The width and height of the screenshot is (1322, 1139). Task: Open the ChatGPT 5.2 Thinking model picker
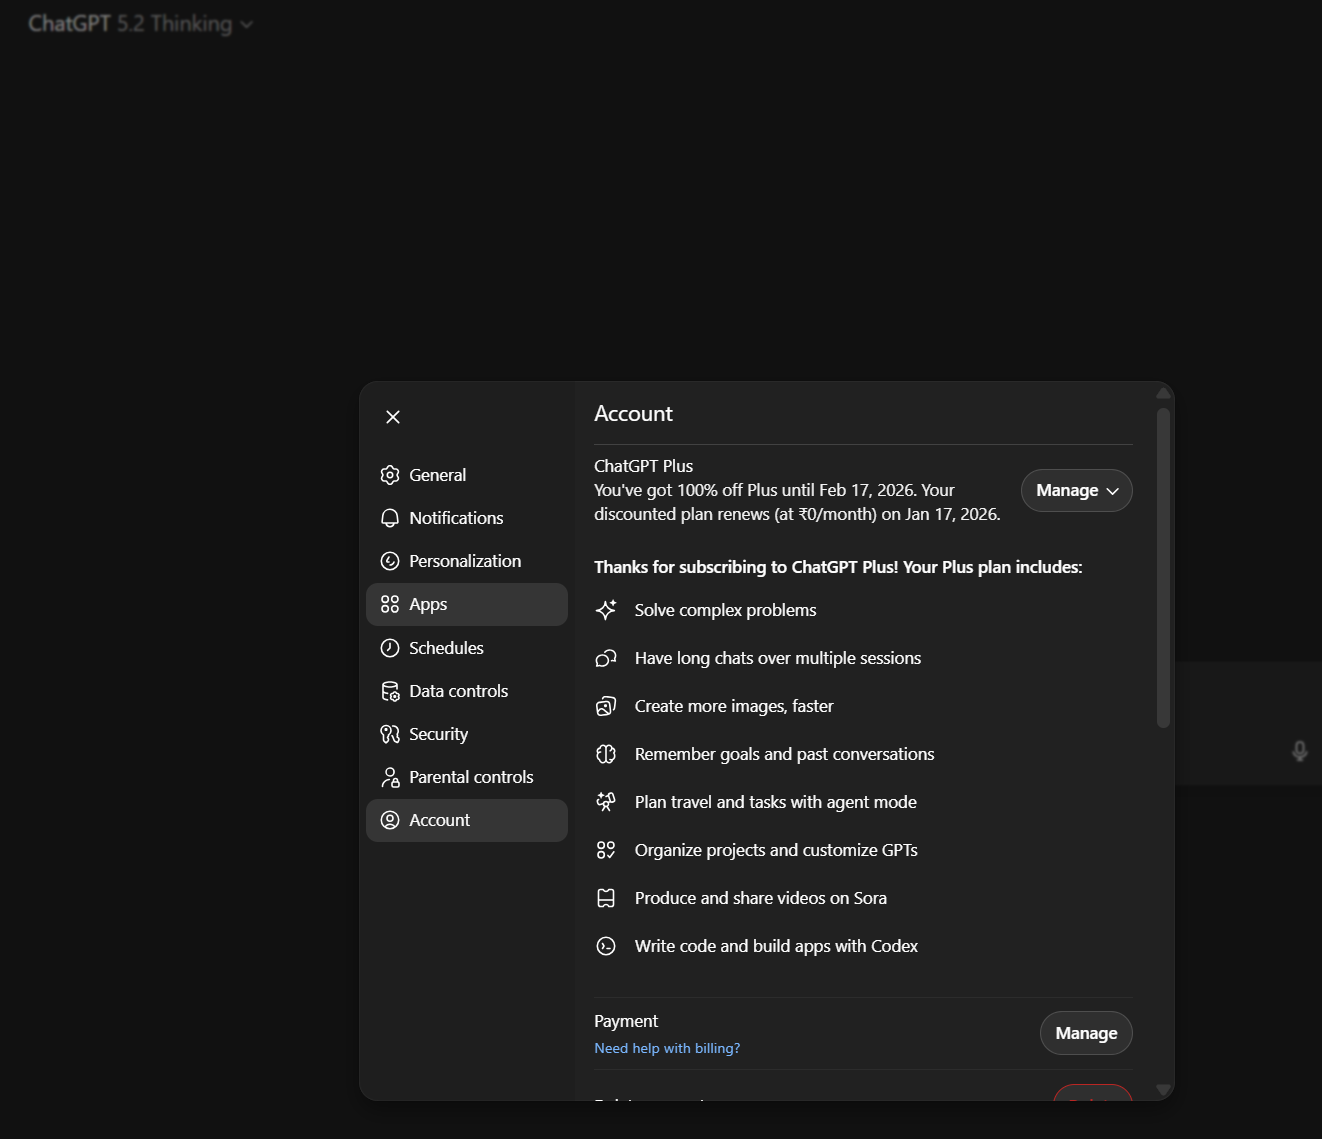pos(140,23)
